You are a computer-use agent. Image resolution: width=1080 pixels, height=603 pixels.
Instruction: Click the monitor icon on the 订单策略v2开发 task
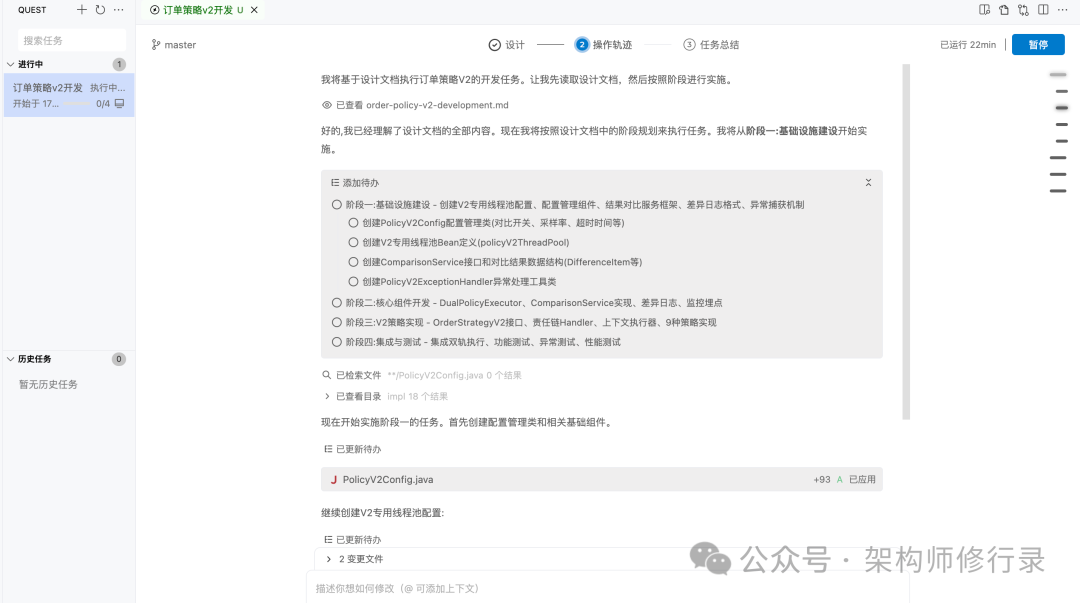tap(120, 103)
